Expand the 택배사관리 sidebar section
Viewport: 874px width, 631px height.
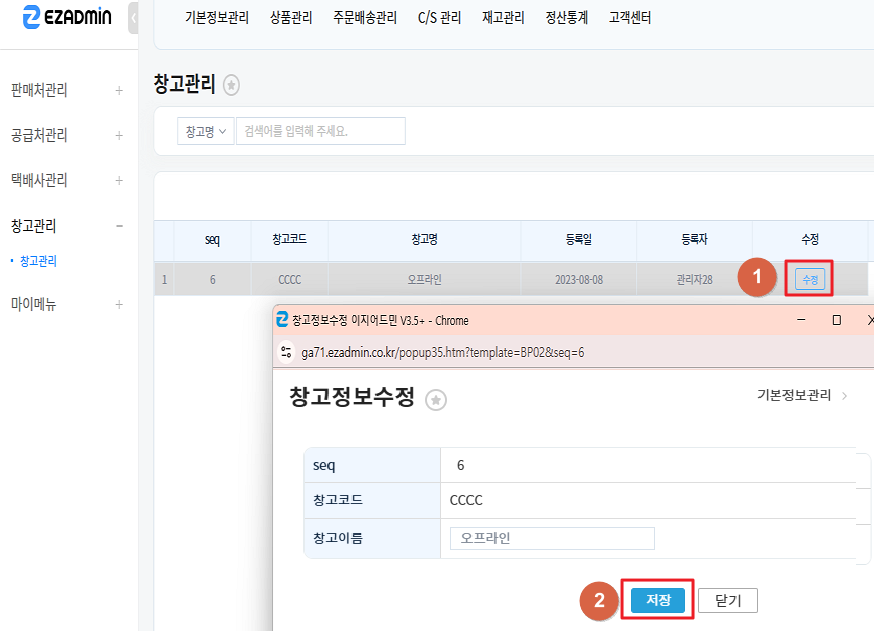click(119, 180)
